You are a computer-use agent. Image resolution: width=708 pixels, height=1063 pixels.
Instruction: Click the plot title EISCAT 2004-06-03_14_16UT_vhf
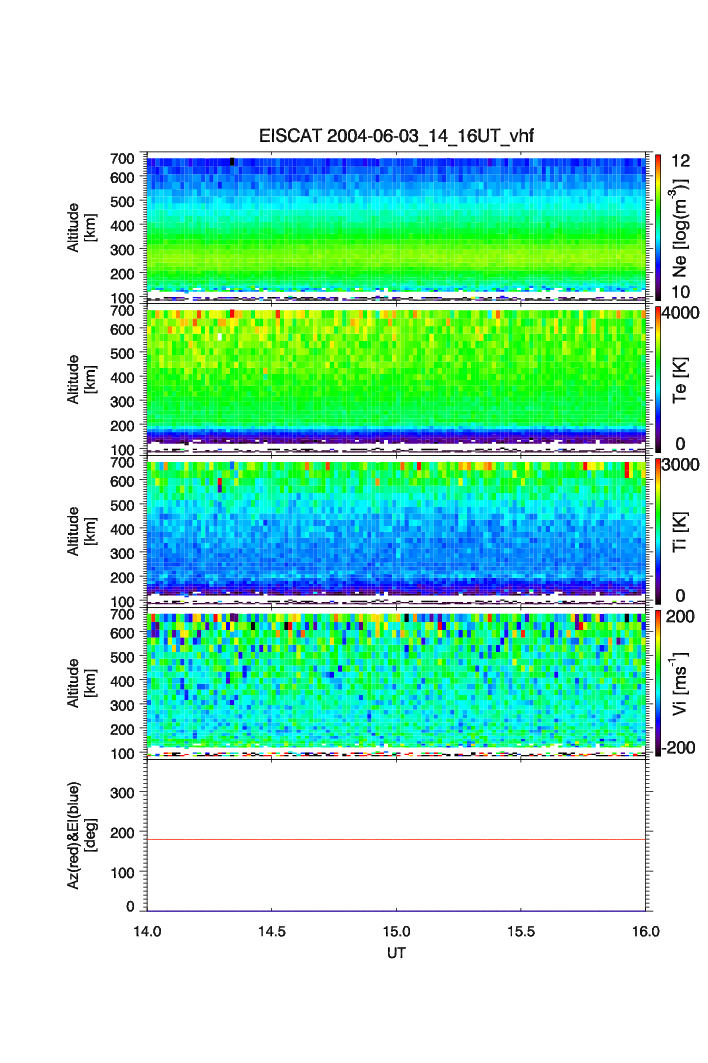click(397, 137)
